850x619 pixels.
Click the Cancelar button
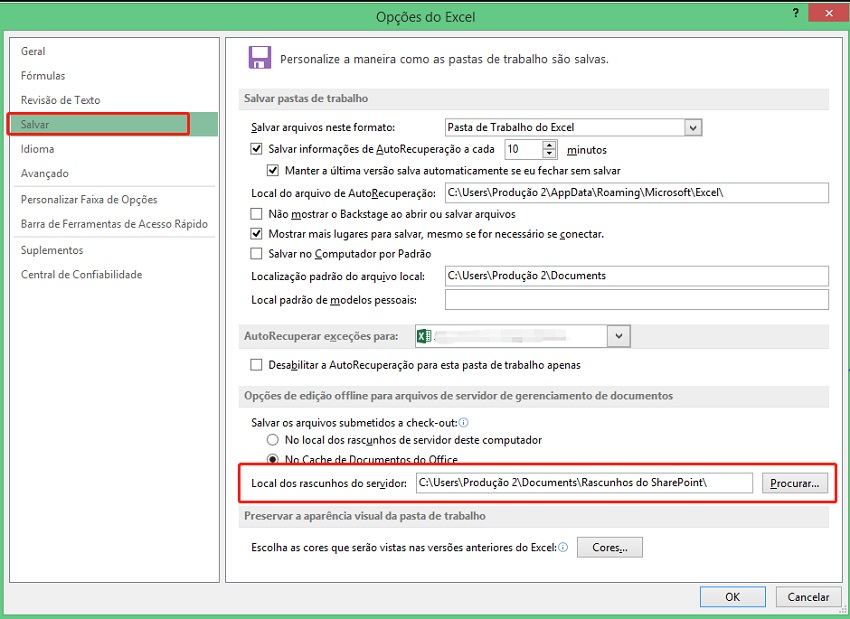pyautogui.click(x=808, y=597)
